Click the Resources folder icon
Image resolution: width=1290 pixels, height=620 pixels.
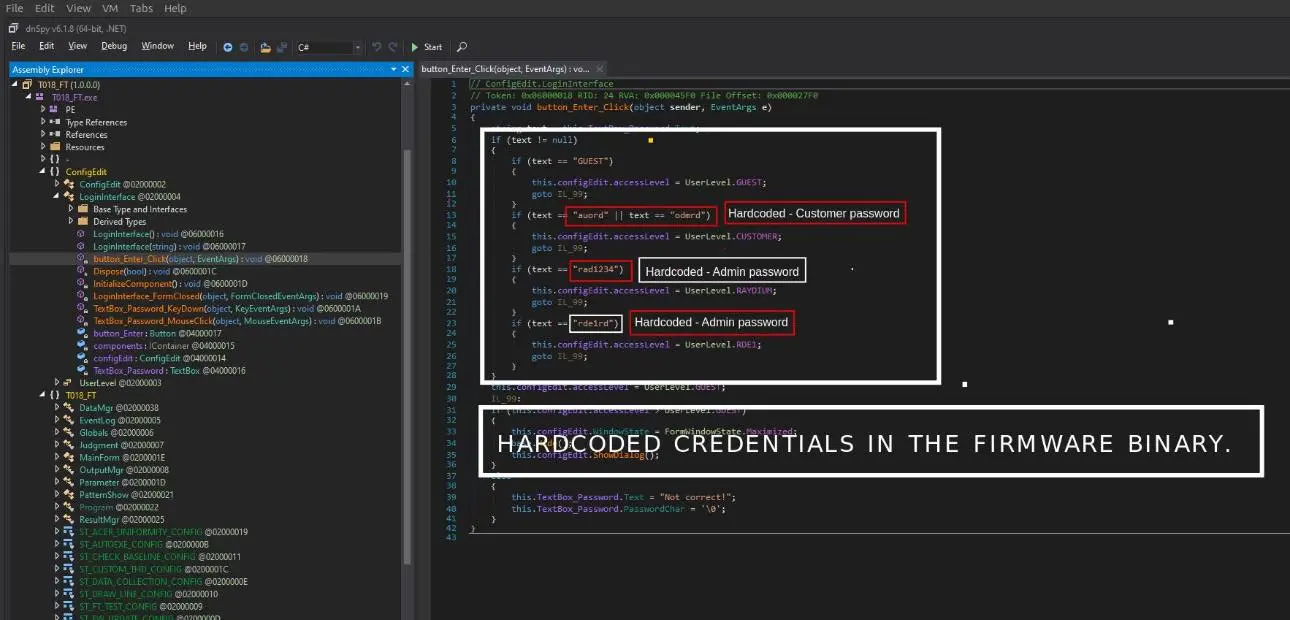point(55,147)
